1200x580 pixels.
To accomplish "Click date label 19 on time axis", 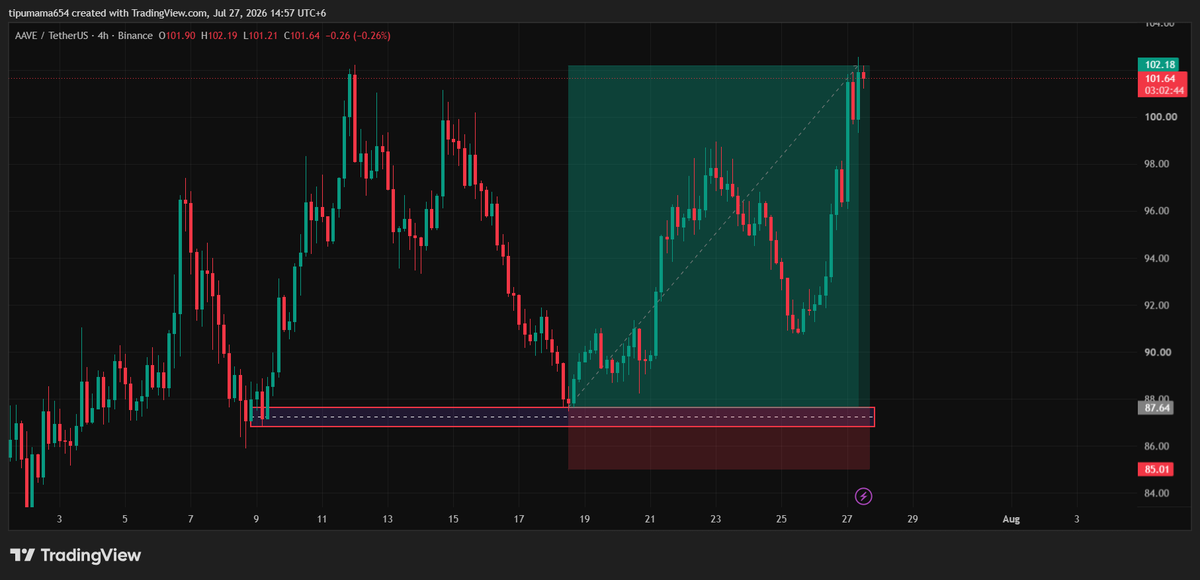I will [585, 519].
